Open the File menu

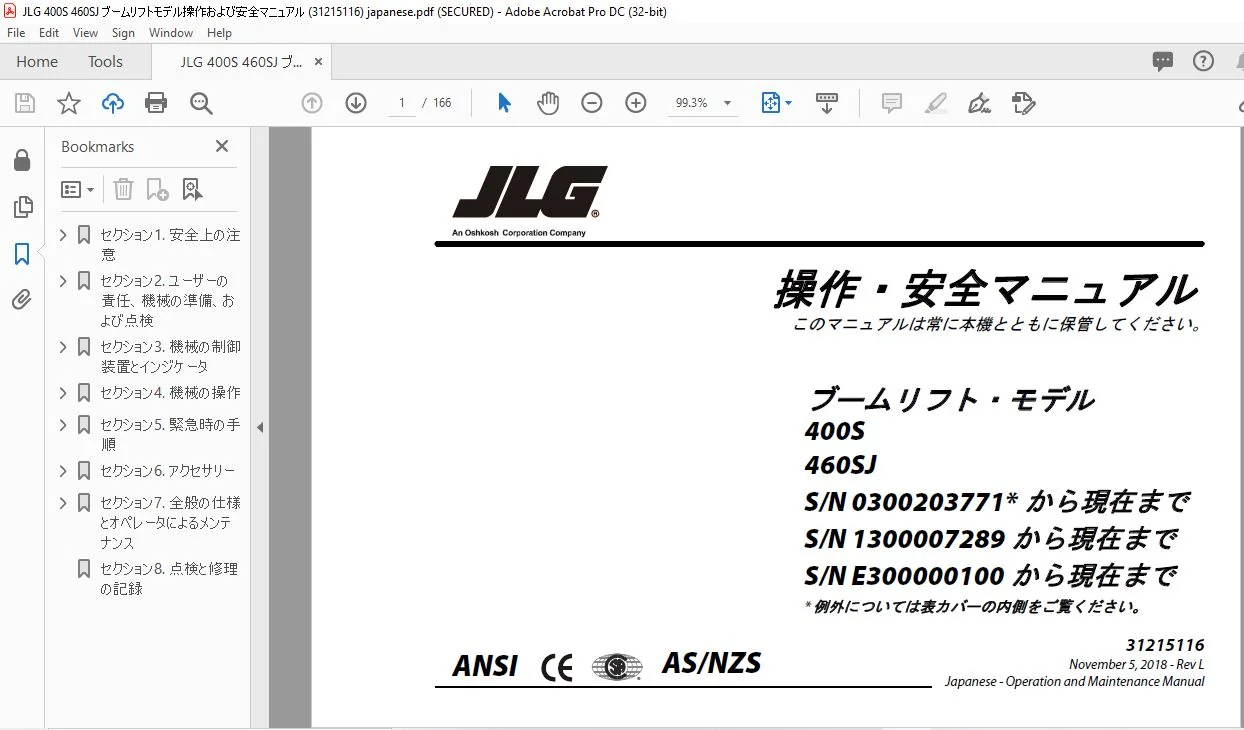(16, 32)
